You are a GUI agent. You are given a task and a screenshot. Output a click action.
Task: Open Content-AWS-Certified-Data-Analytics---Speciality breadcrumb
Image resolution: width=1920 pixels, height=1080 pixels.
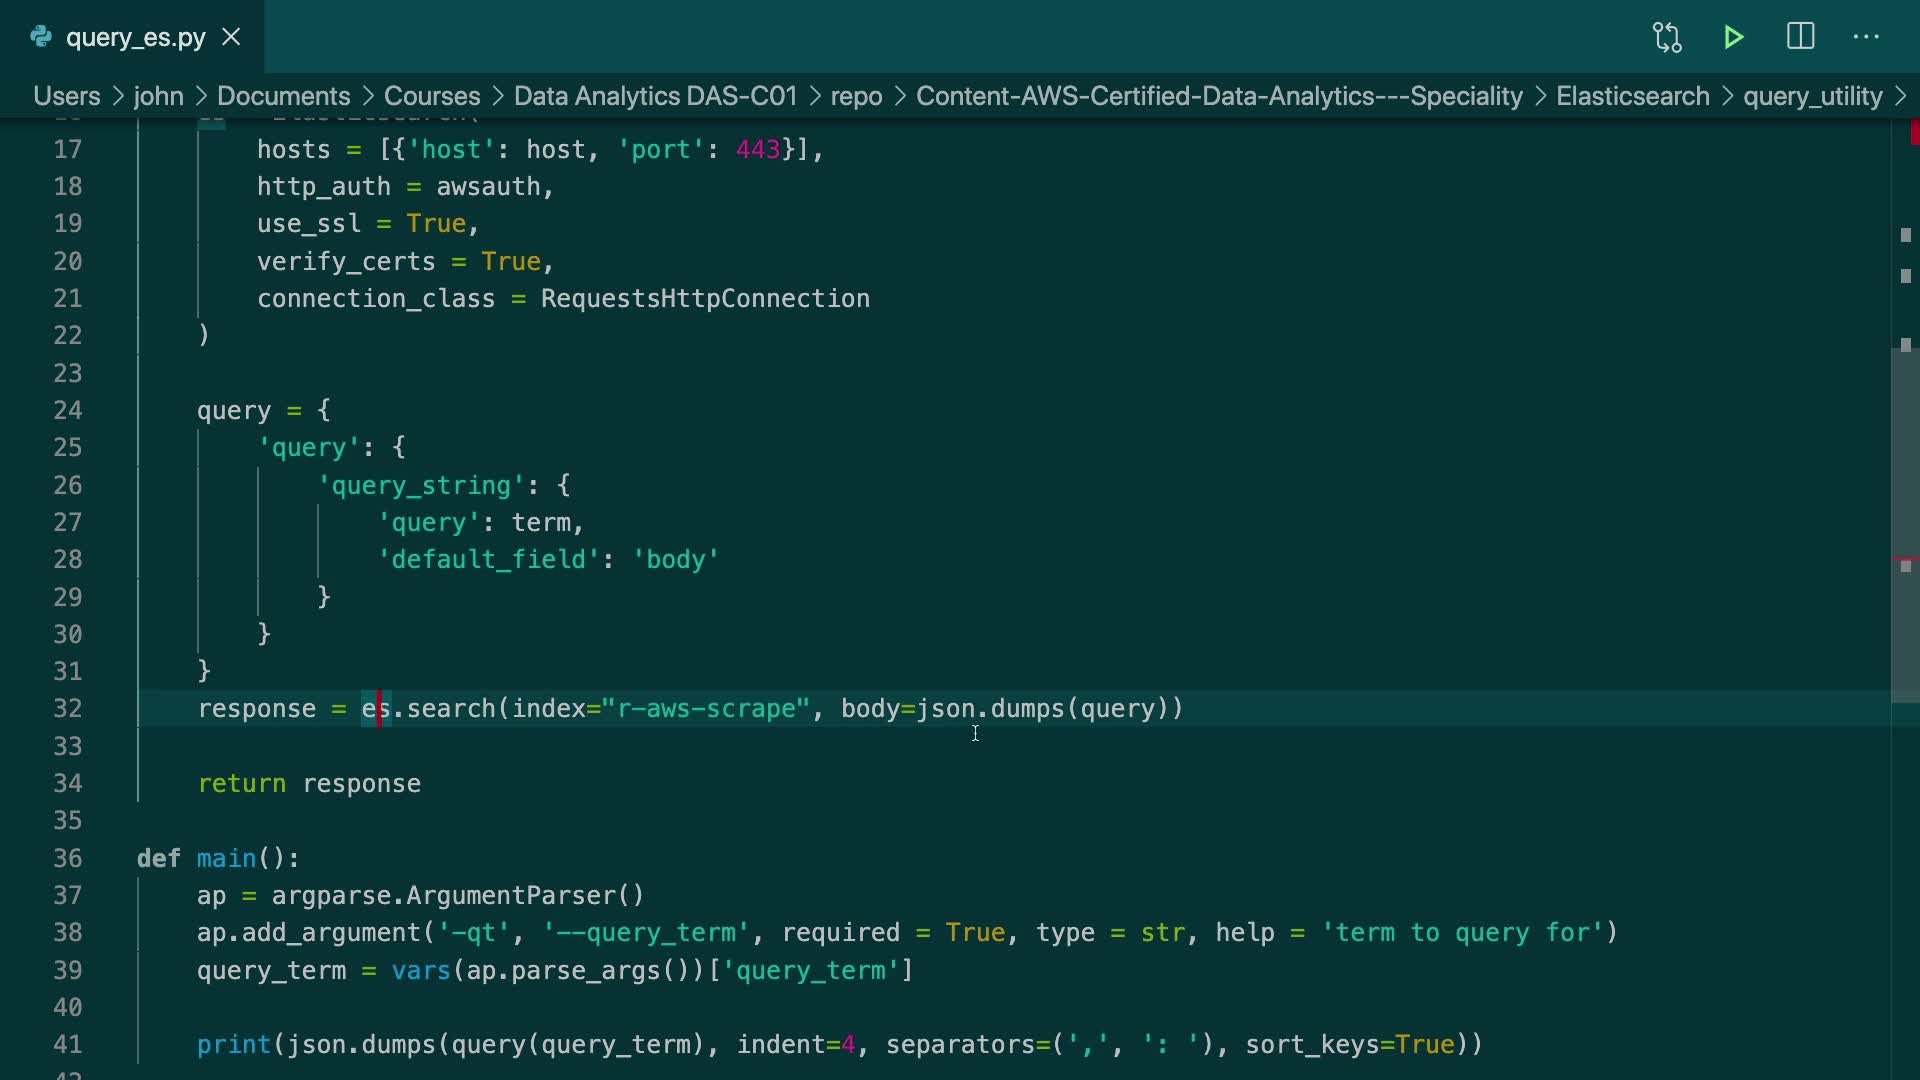(1218, 96)
